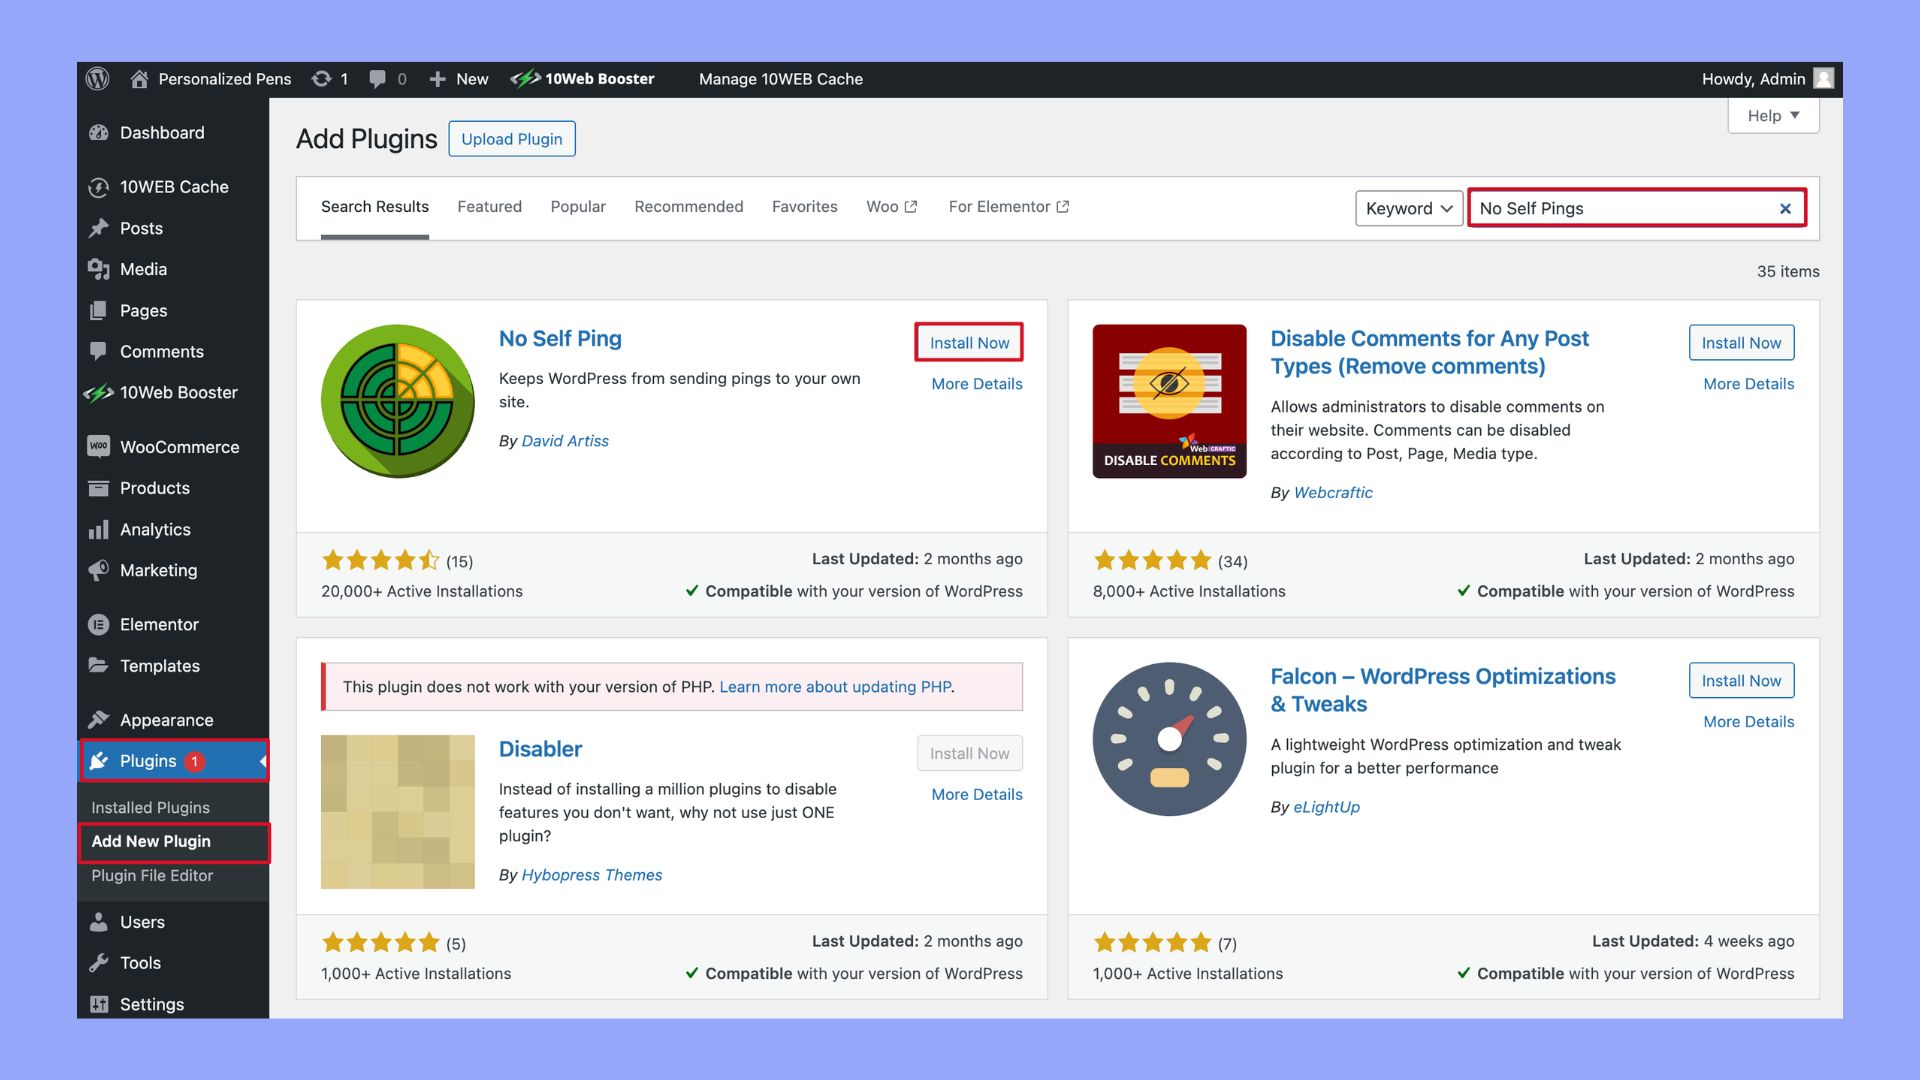
Task: Switch to the Popular tab
Action: click(578, 207)
